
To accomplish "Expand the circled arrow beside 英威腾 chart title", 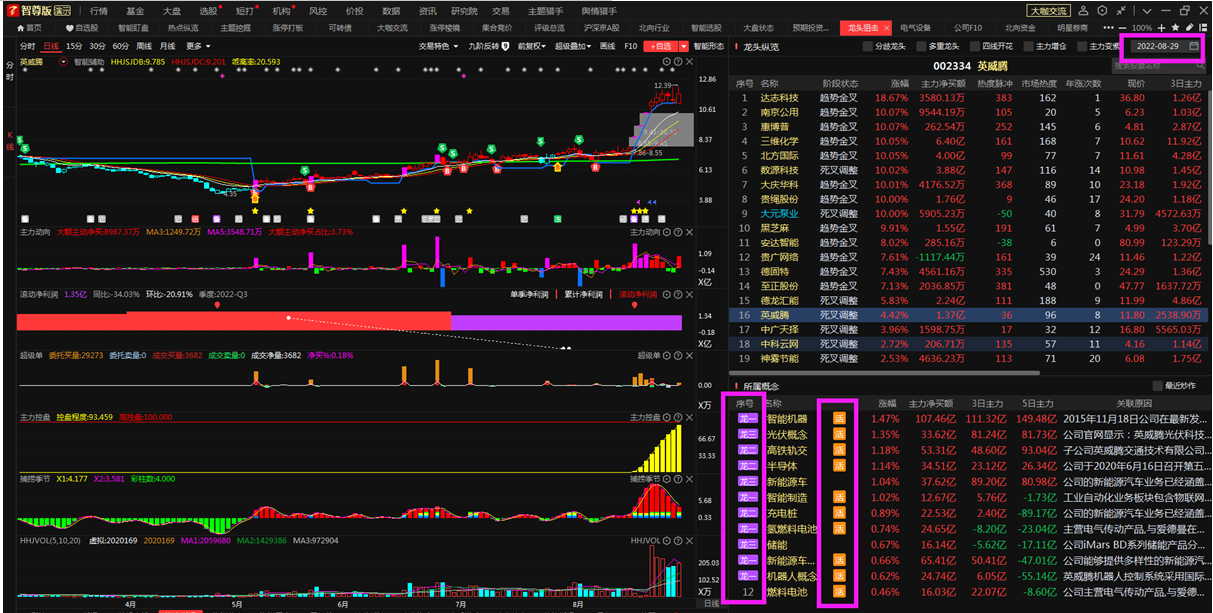I will click(65, 62).
